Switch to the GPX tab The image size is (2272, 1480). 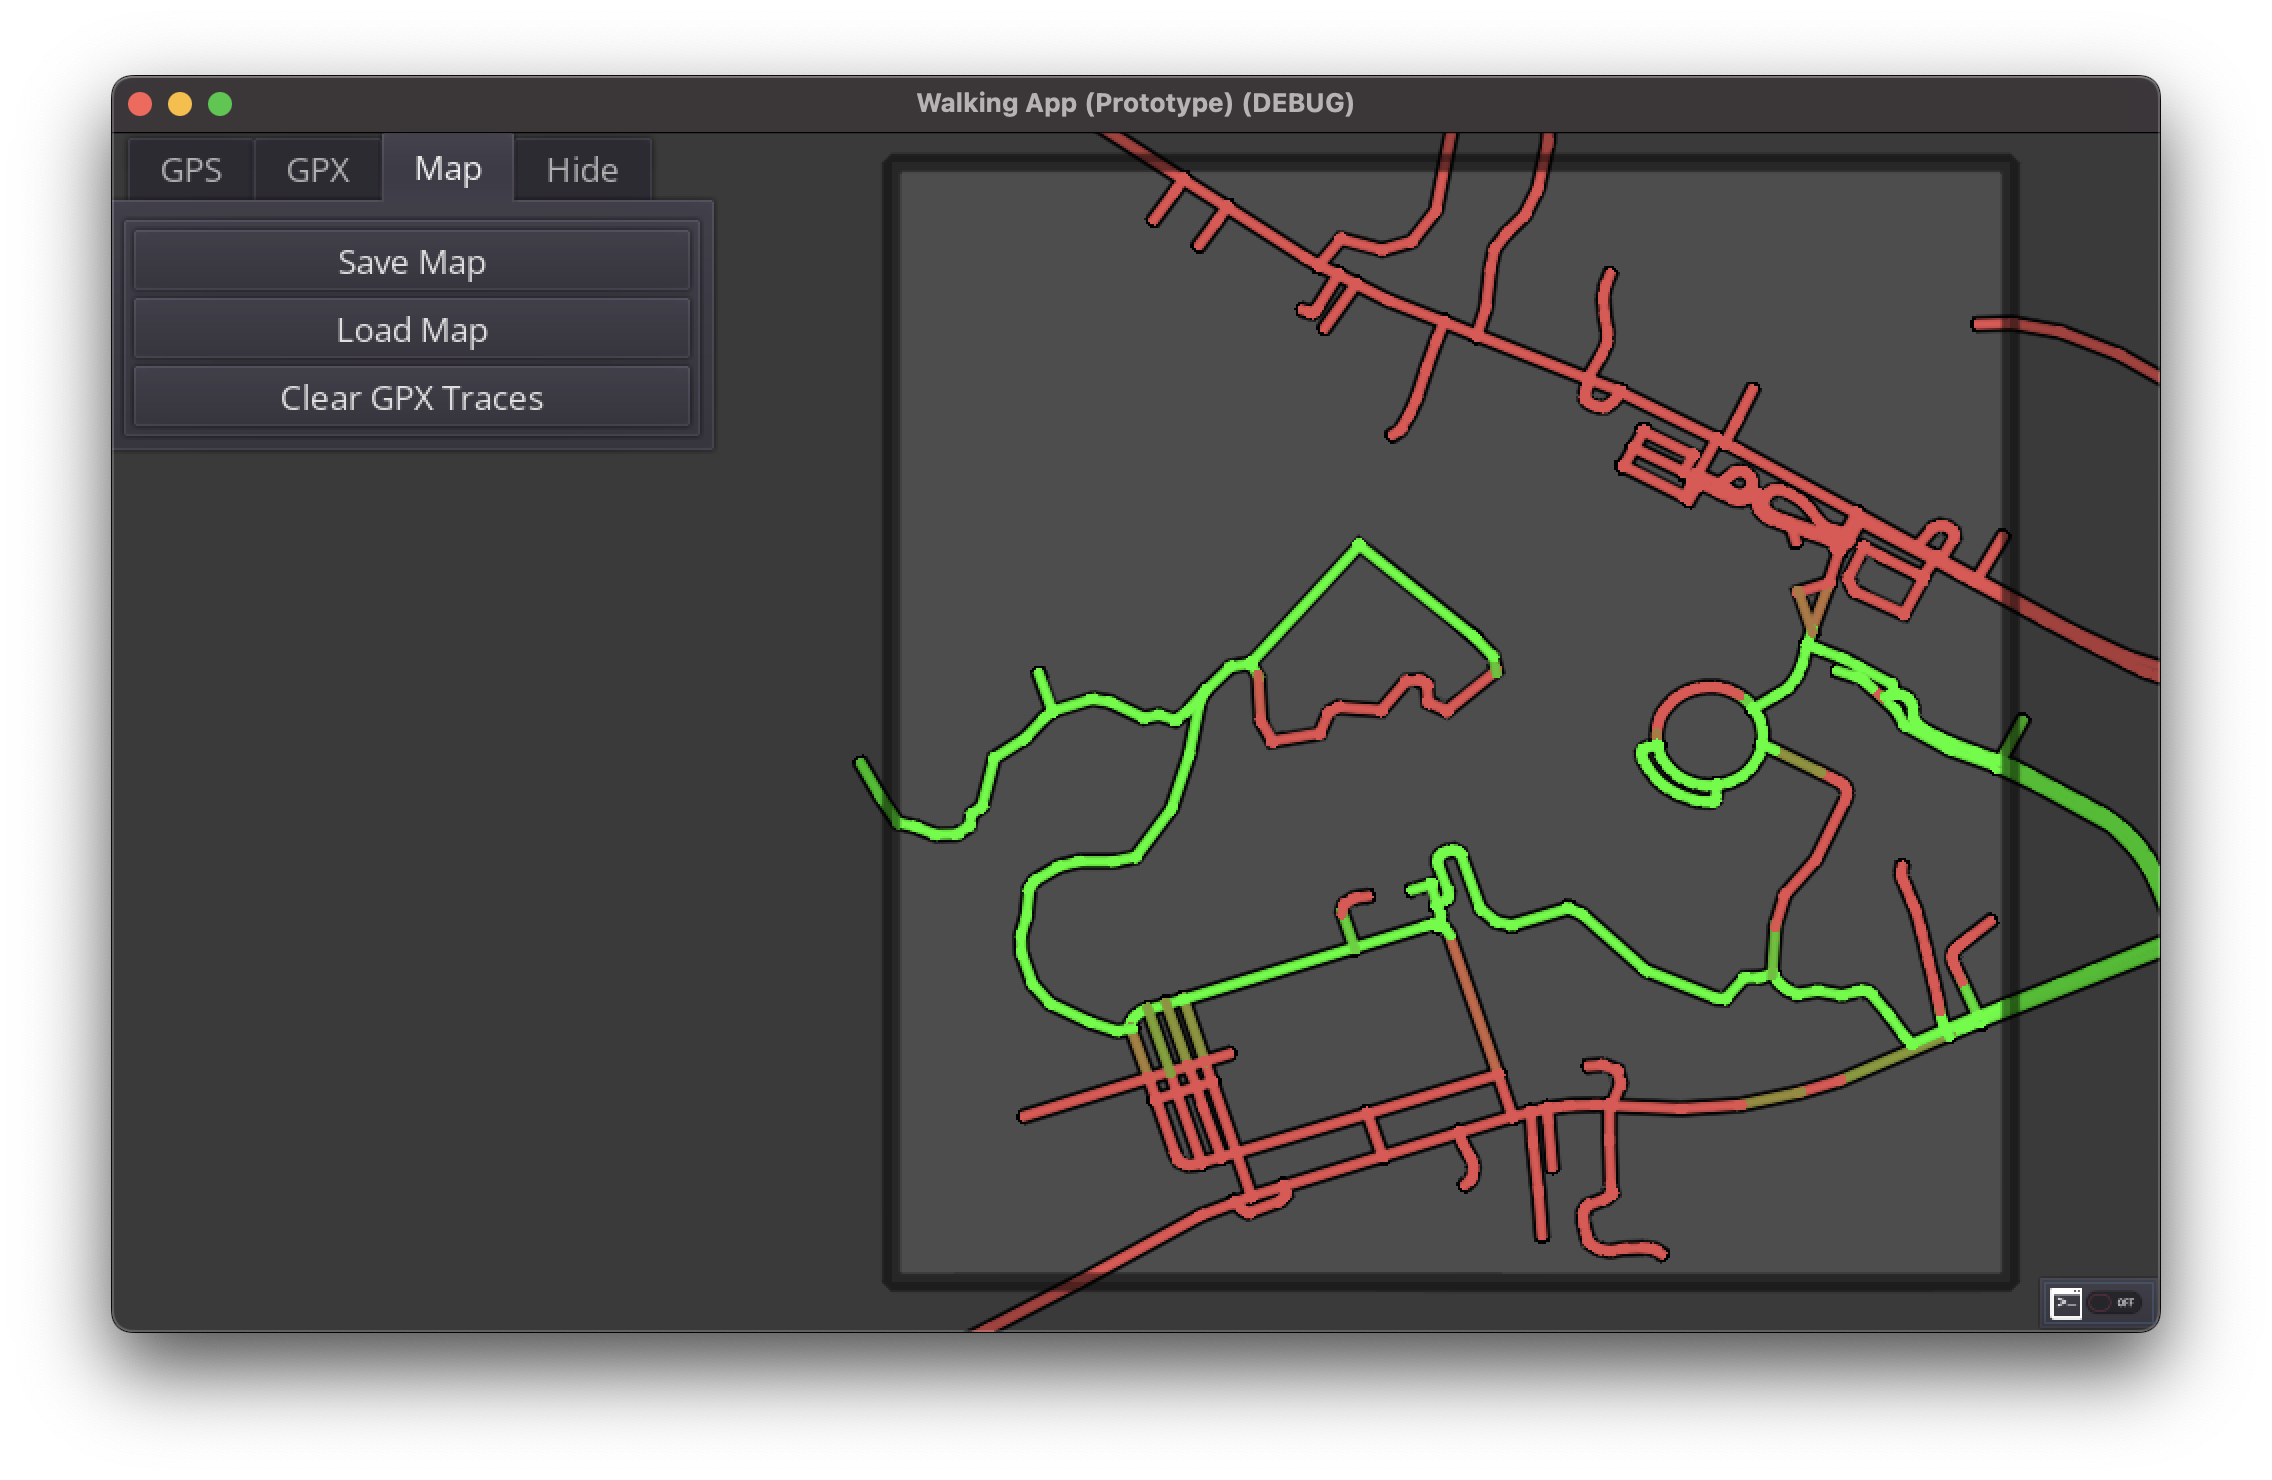318,170
